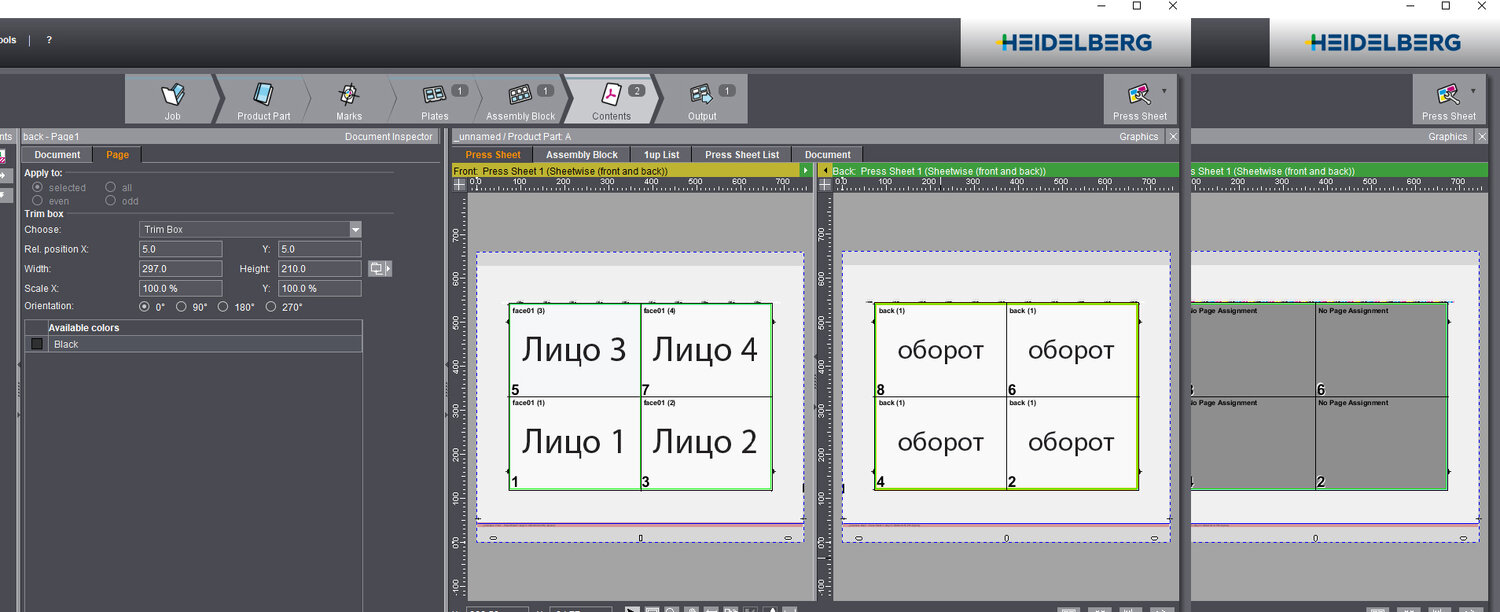This screenshot has height=612, width=1500.
Task: Click the Available colors column header
Action: [205, 328]
